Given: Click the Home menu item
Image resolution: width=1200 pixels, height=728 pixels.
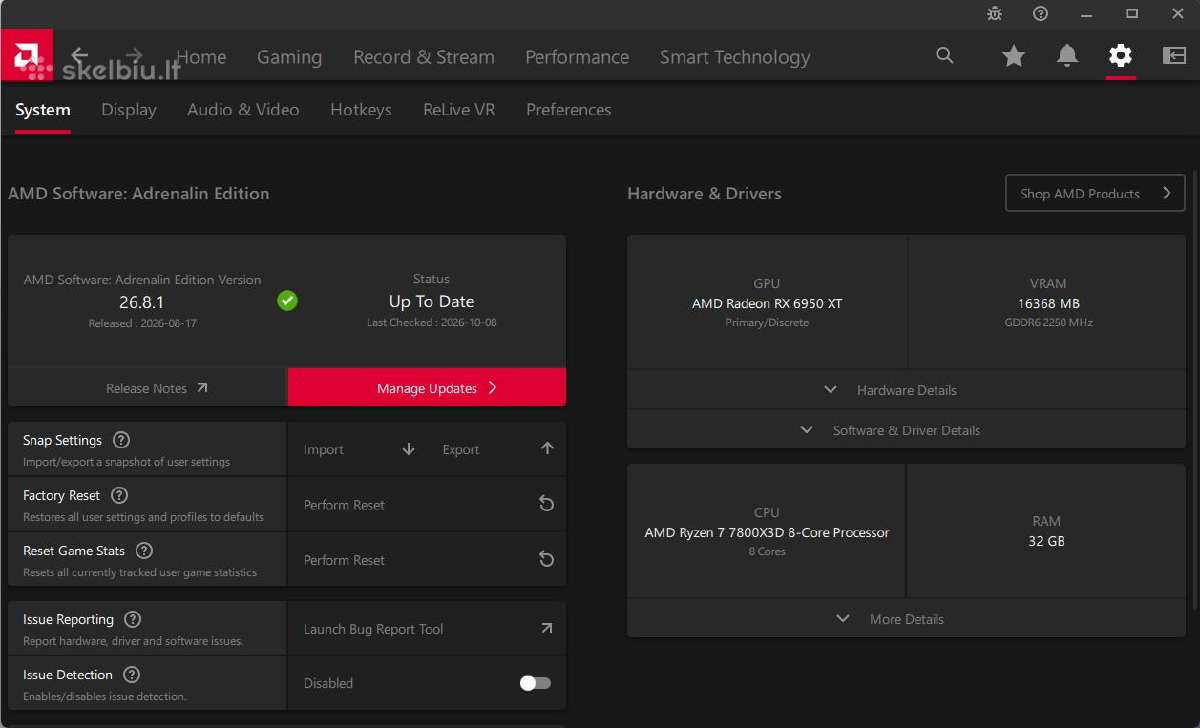Looking at the screenshot, I should coord(201,57).
